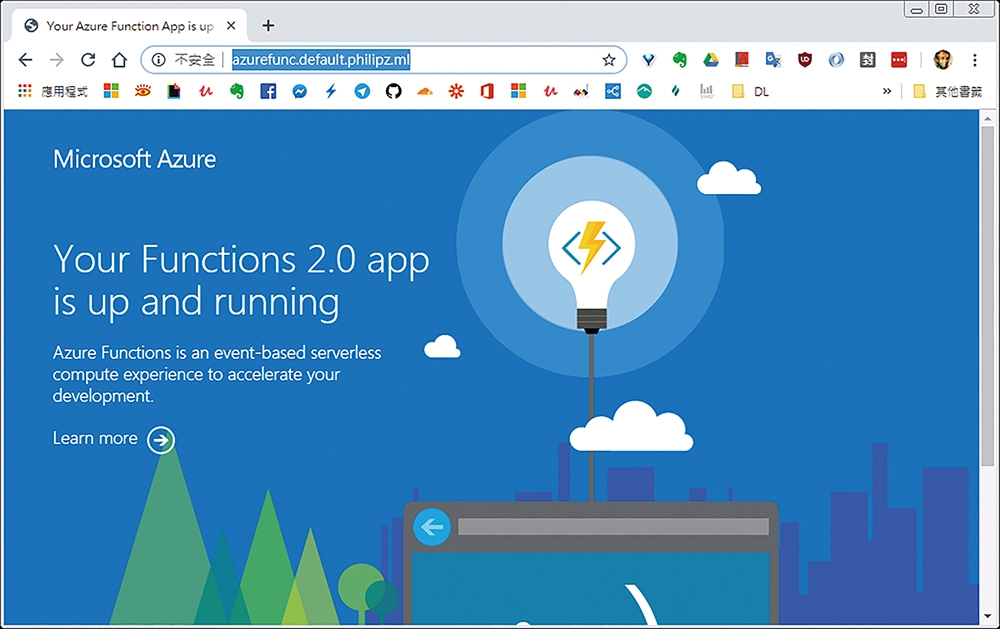
Task: Open the teal mountain circle bookmark
Action: (644, 91)
